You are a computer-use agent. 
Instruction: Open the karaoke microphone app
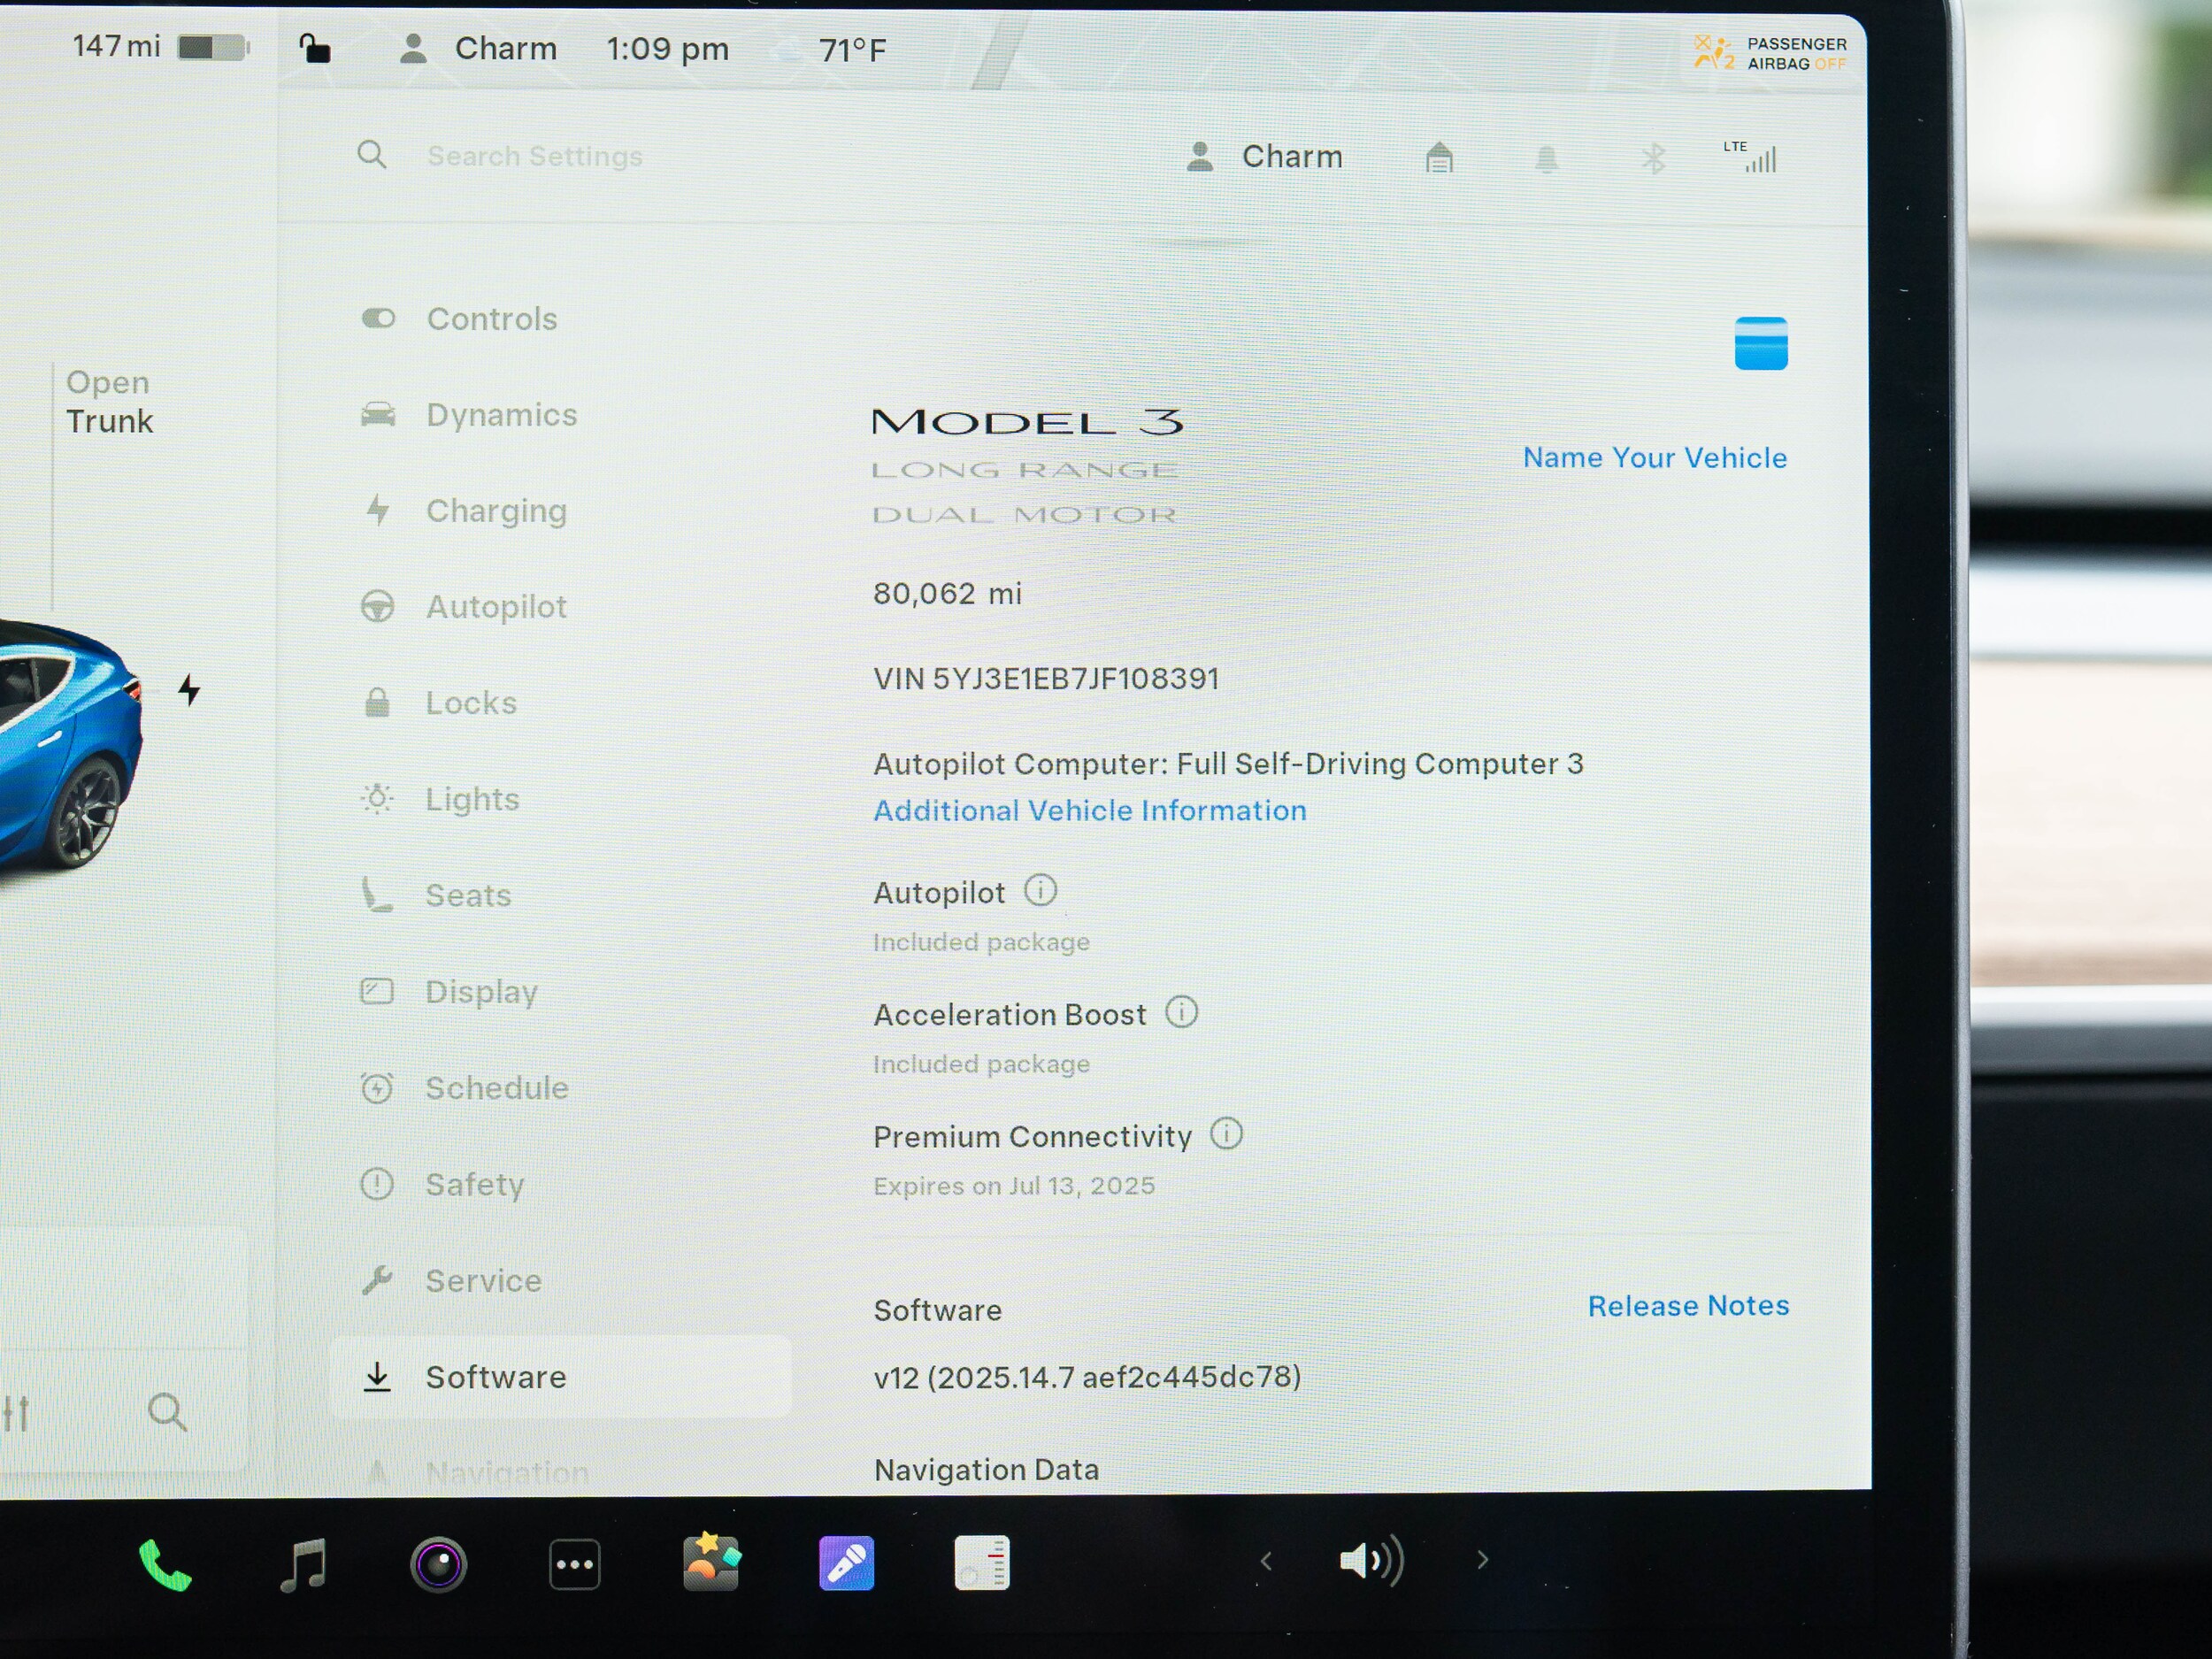847,1563
